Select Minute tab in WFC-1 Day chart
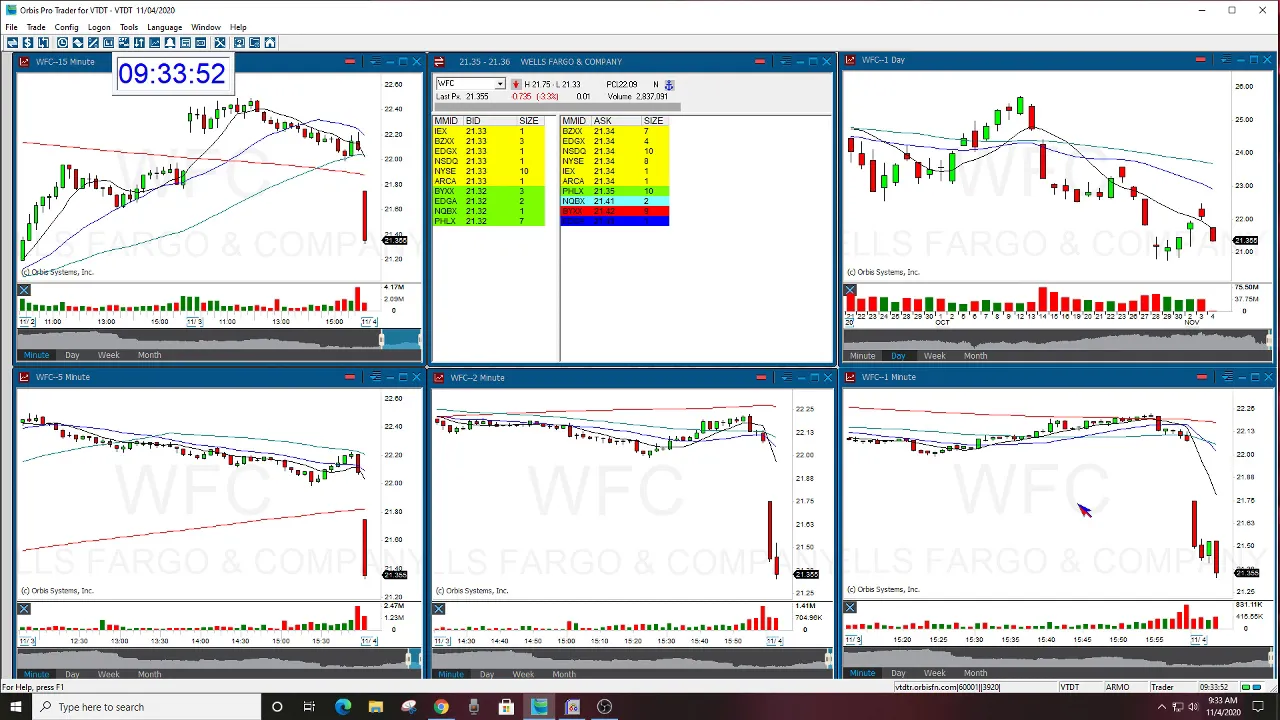Image resolution: width=1280 pixels, height=720 pixels. click(862, 356)
